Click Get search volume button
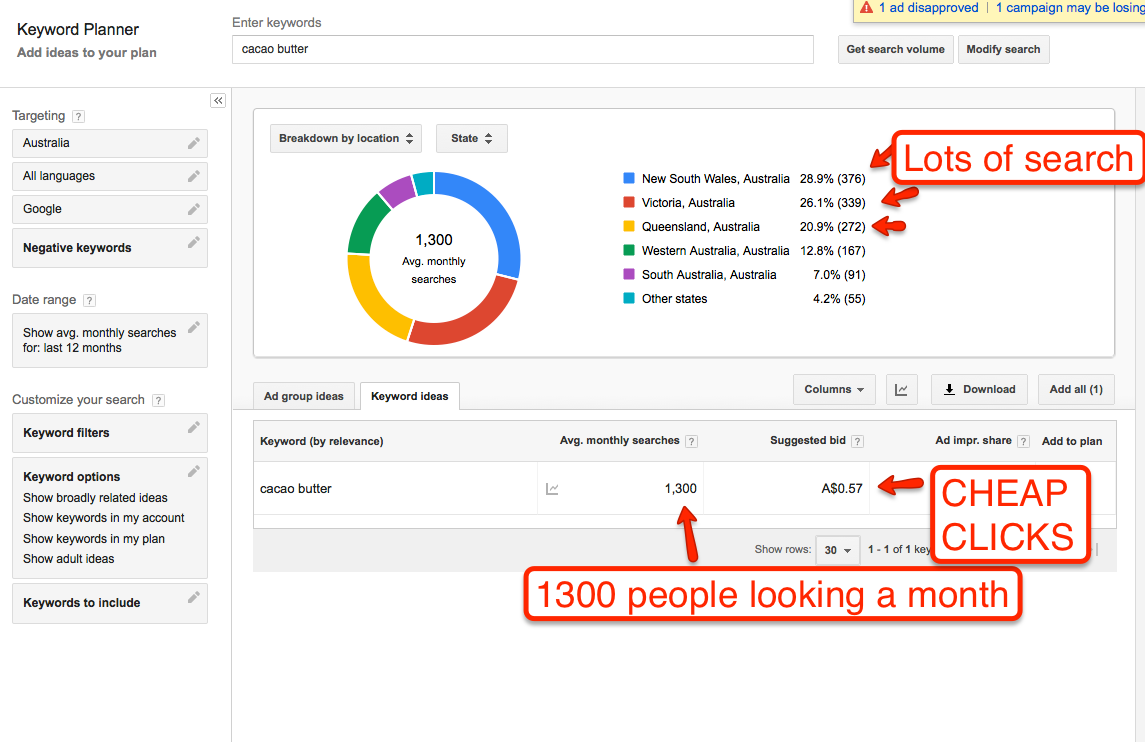Screen dimensions: 1145x742 tap(895, 50)
